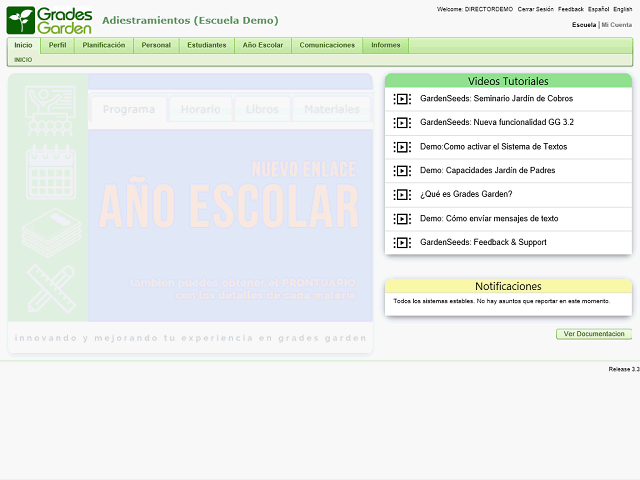The image size is (640, 480).
Task: Open Demo: Como activar el Sistema de Textos
Action: point(493,147)
